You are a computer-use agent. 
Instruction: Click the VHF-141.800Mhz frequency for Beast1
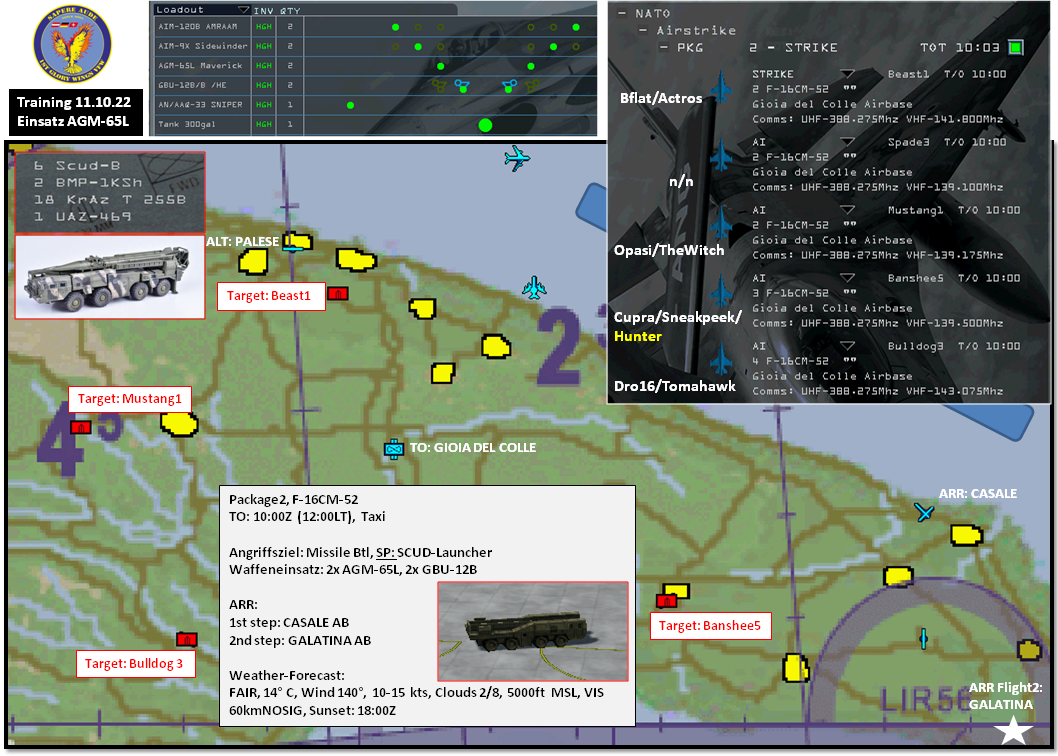954,119
